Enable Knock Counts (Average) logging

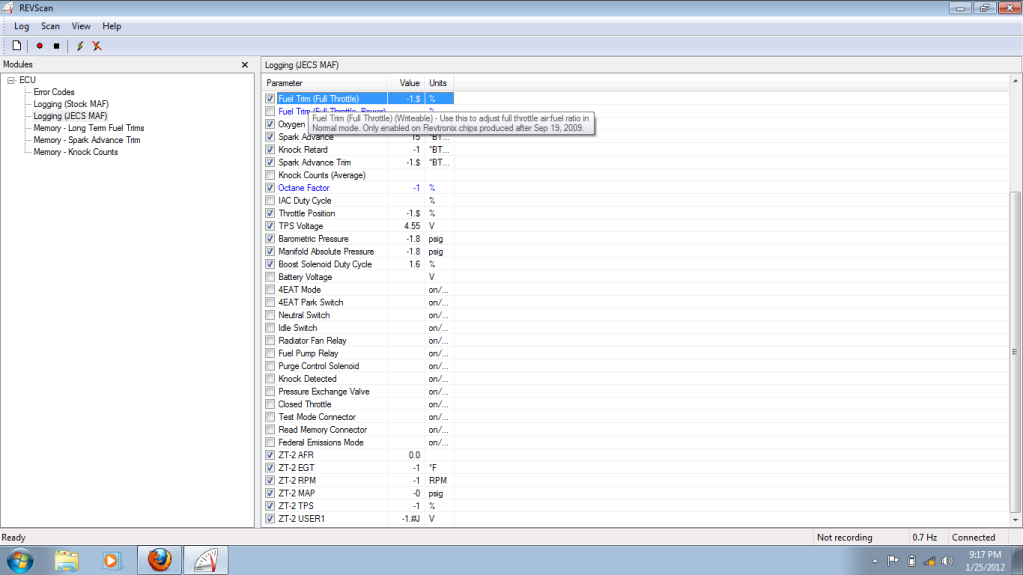coord(270,175)
